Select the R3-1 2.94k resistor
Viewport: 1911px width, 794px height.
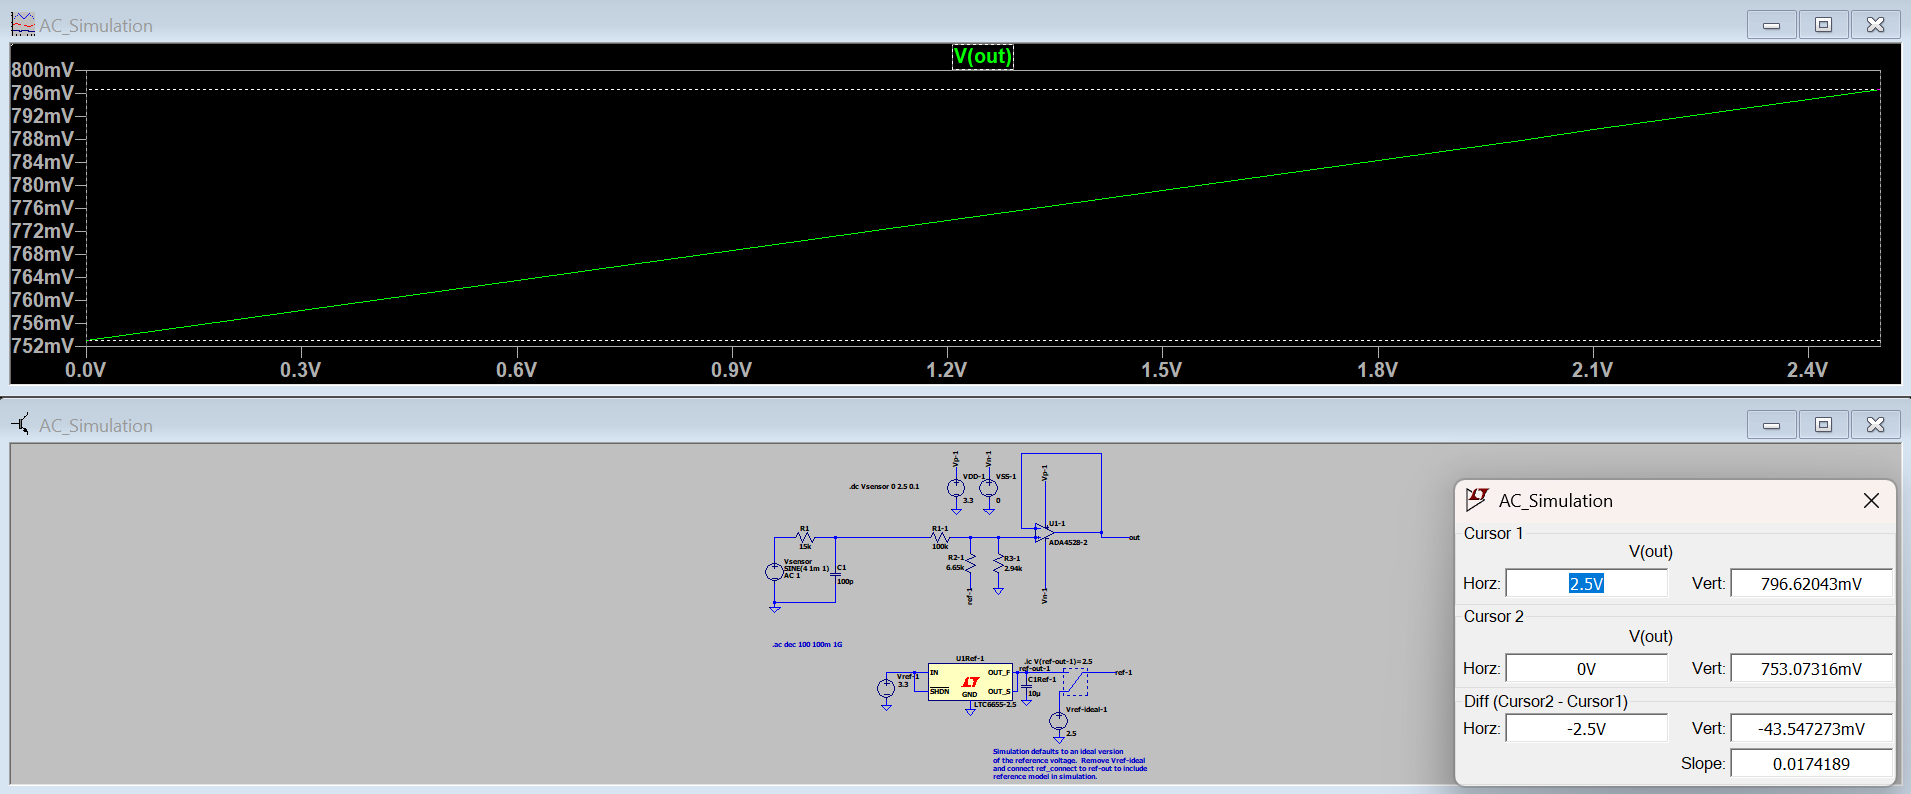pos(998,565)
